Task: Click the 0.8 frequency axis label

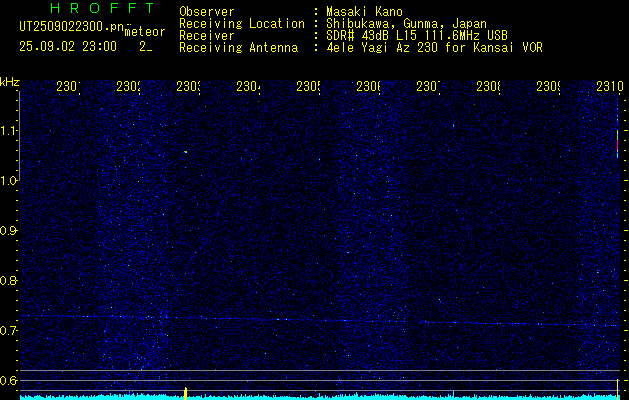Action: [8, 280]
